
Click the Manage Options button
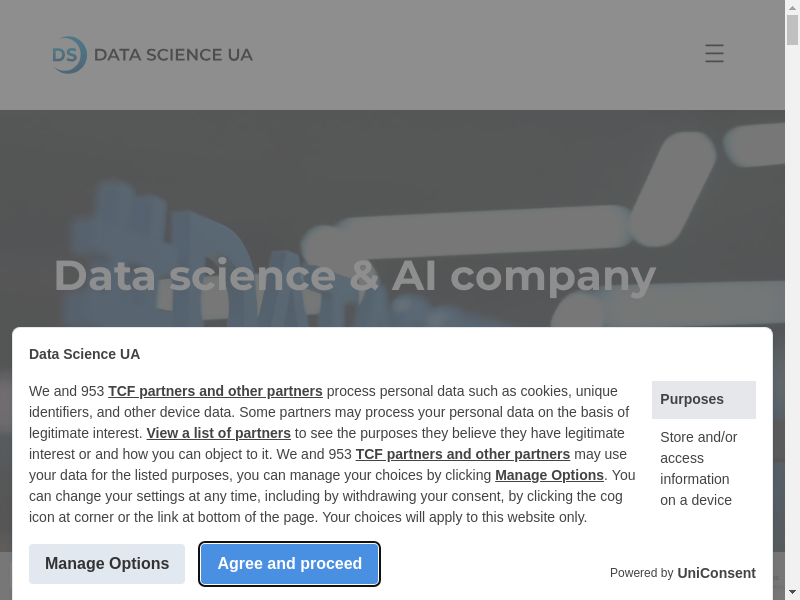(107, 564)
